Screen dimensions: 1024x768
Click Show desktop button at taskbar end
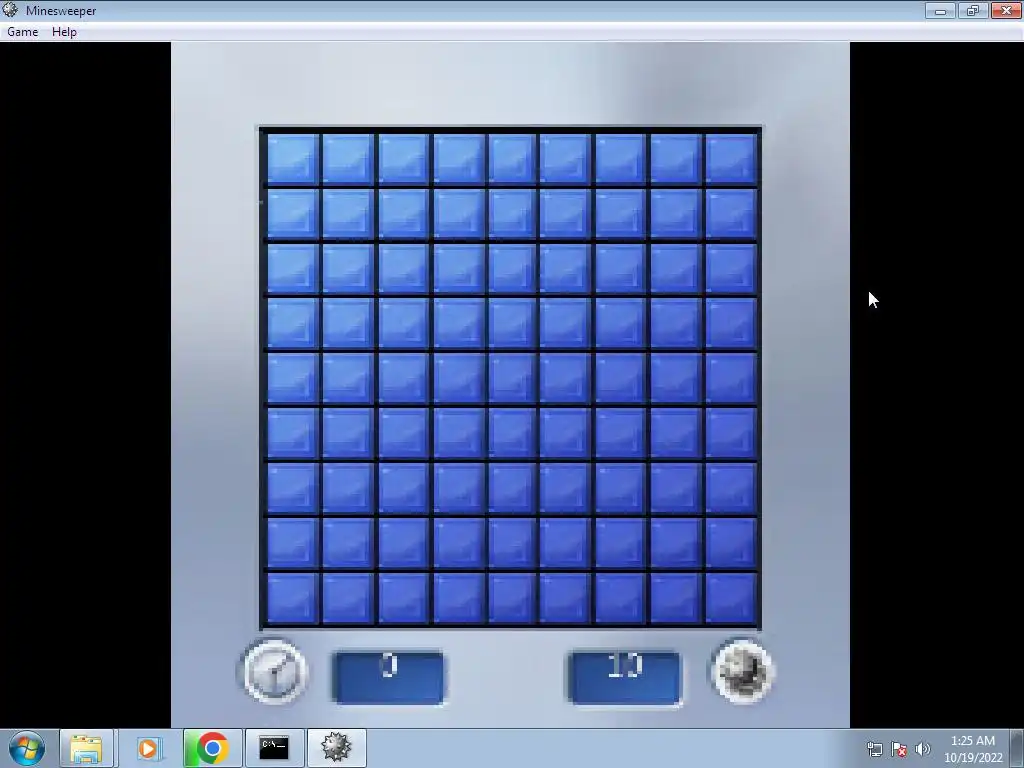click(1017, 748)
